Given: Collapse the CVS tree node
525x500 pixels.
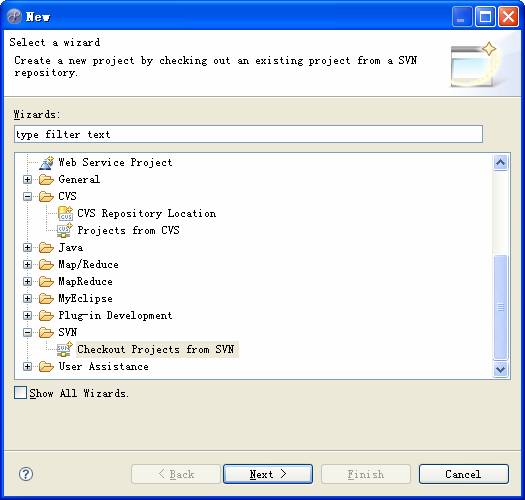Looking at the screenshot, I should (x=27, y=197).
